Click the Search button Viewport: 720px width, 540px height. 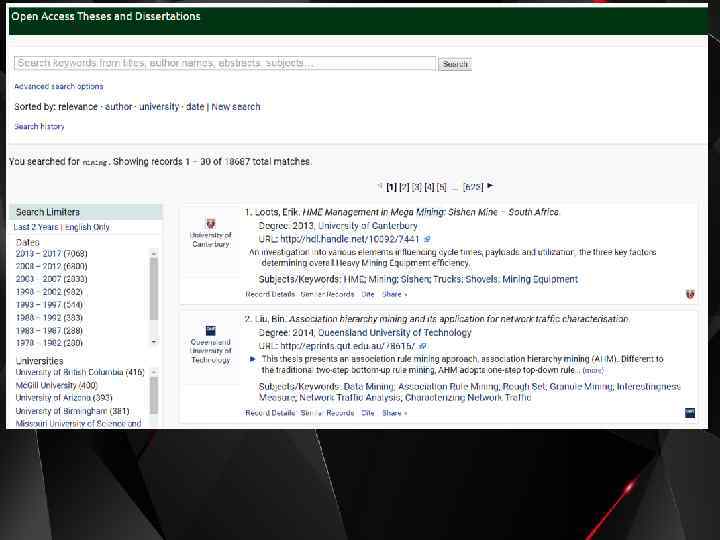tap(455, 64)
